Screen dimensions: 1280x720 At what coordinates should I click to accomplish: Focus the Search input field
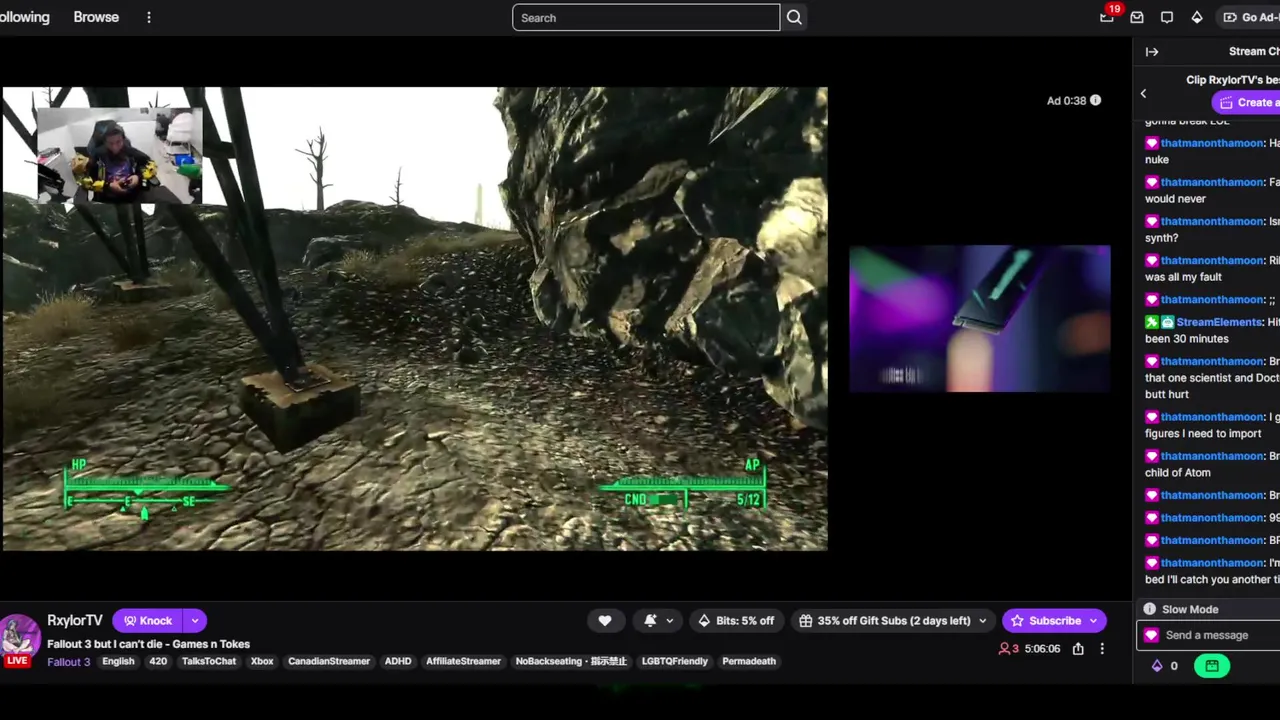point(646,17)
